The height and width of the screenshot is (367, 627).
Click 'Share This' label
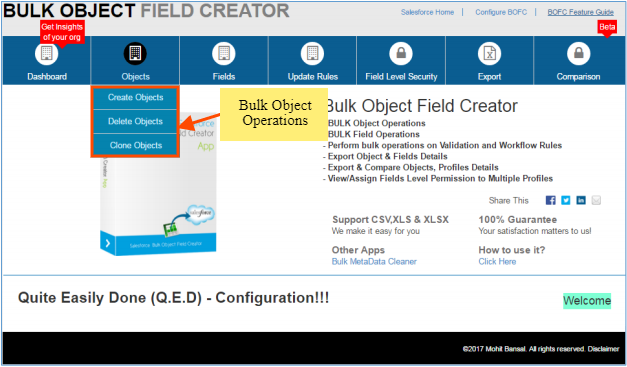click(x=508, y=201)
